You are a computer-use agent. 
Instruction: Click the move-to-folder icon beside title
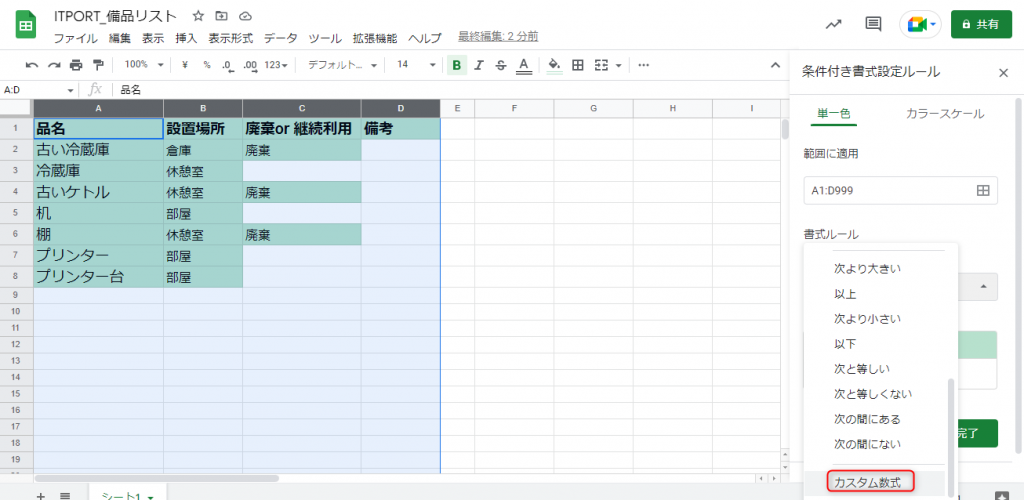point(222,16)
